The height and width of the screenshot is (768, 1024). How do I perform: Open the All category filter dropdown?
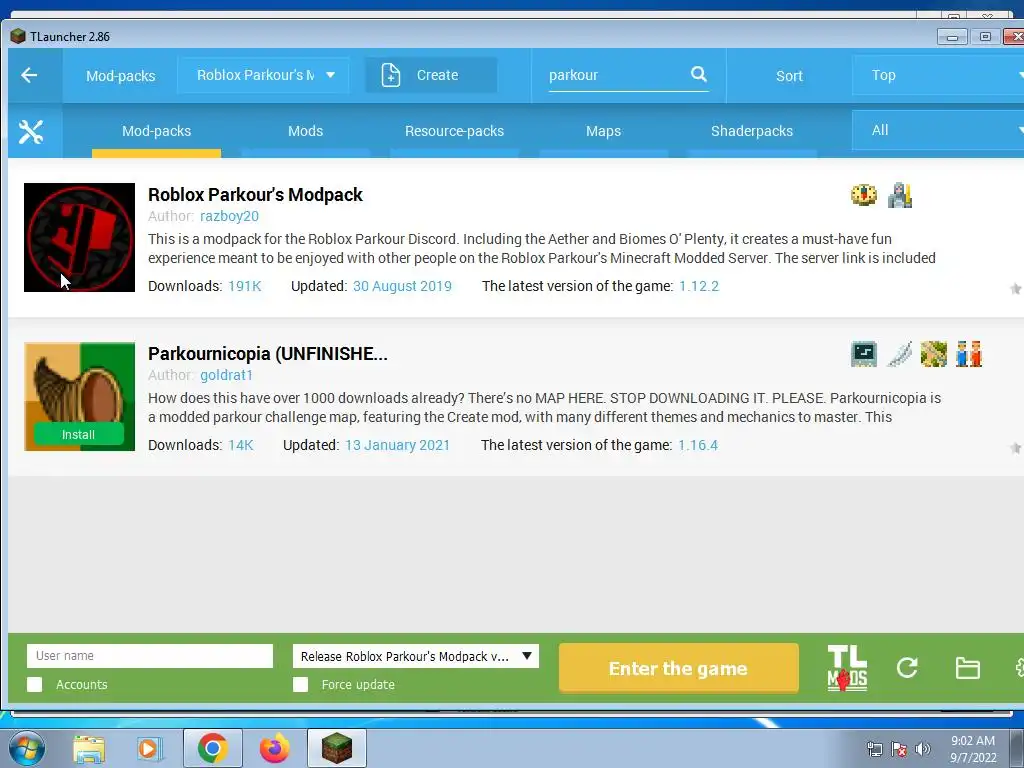click(x=938, y=130)
